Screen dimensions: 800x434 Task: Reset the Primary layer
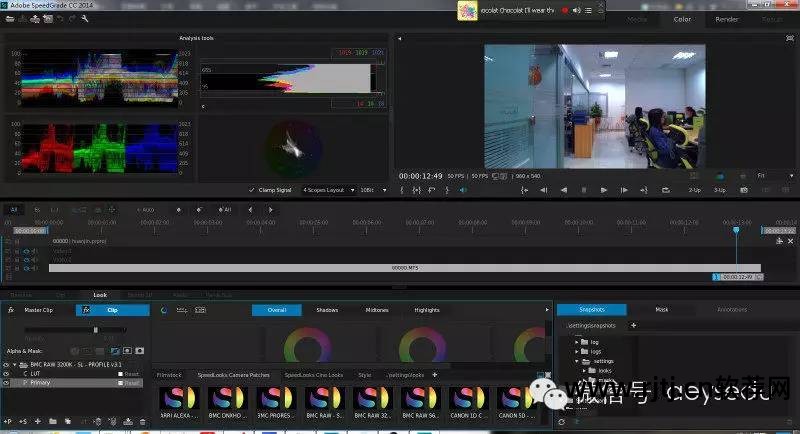pyautogui.click(x=131, y=383)
